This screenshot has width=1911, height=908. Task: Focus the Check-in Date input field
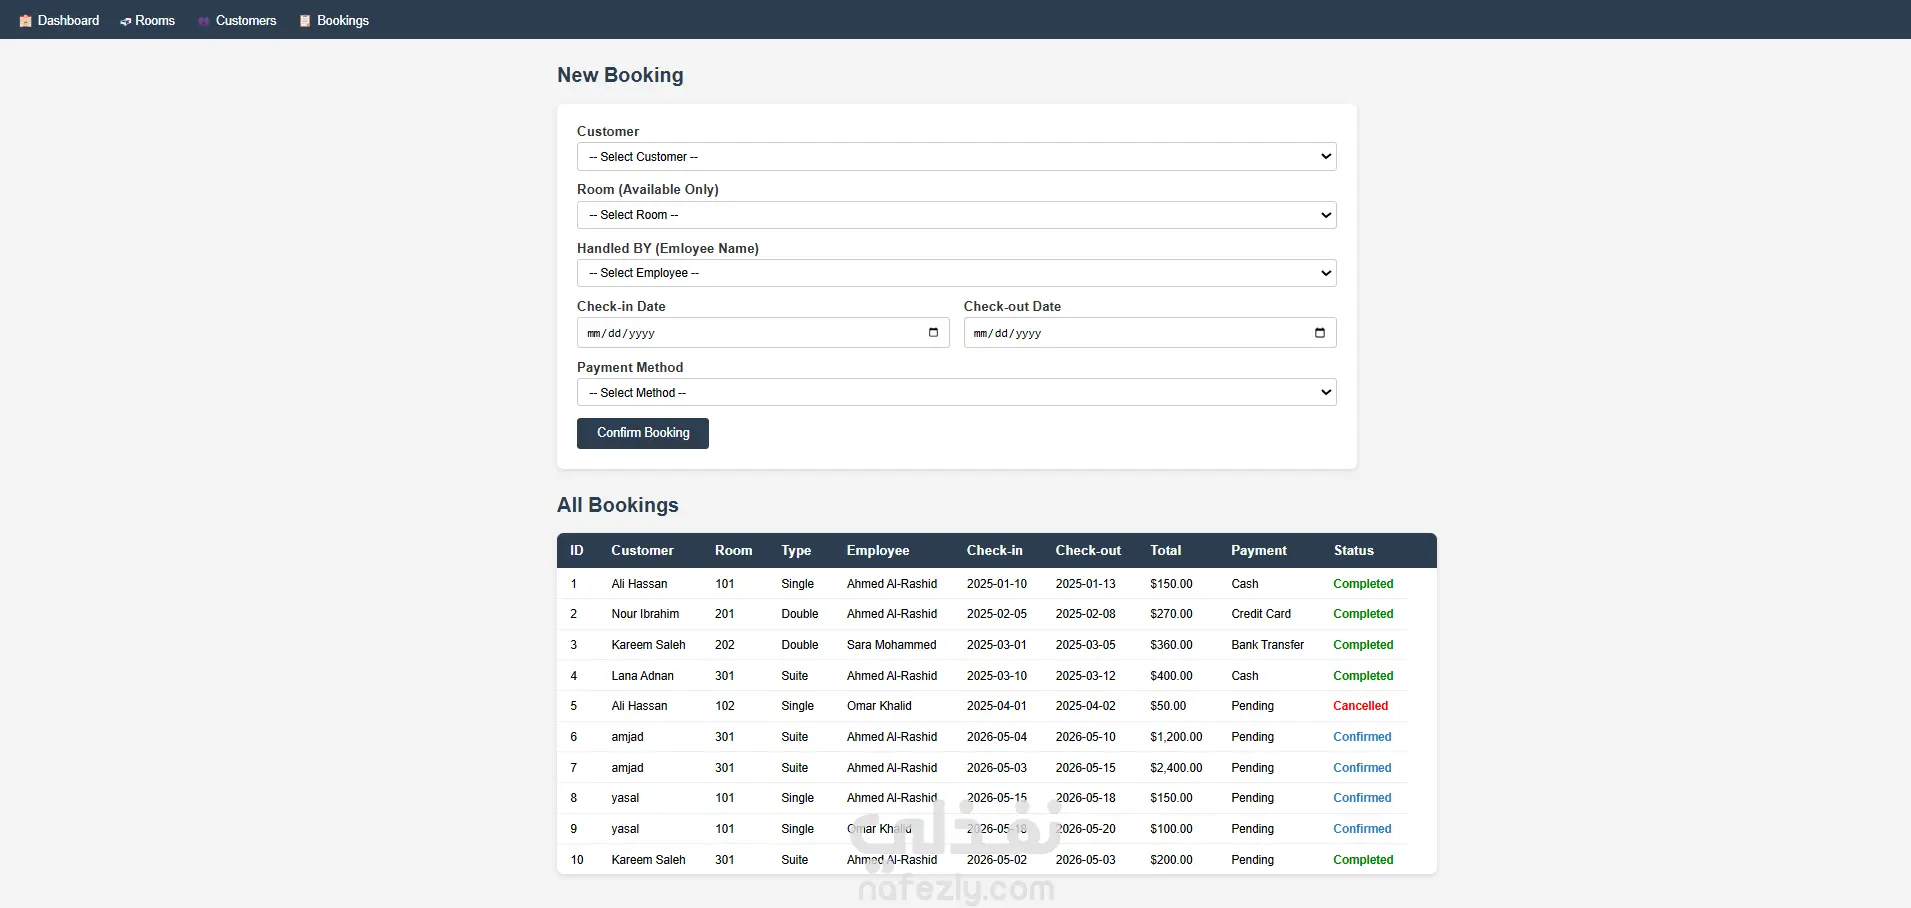pyautogui.click(x=763, y=333)
